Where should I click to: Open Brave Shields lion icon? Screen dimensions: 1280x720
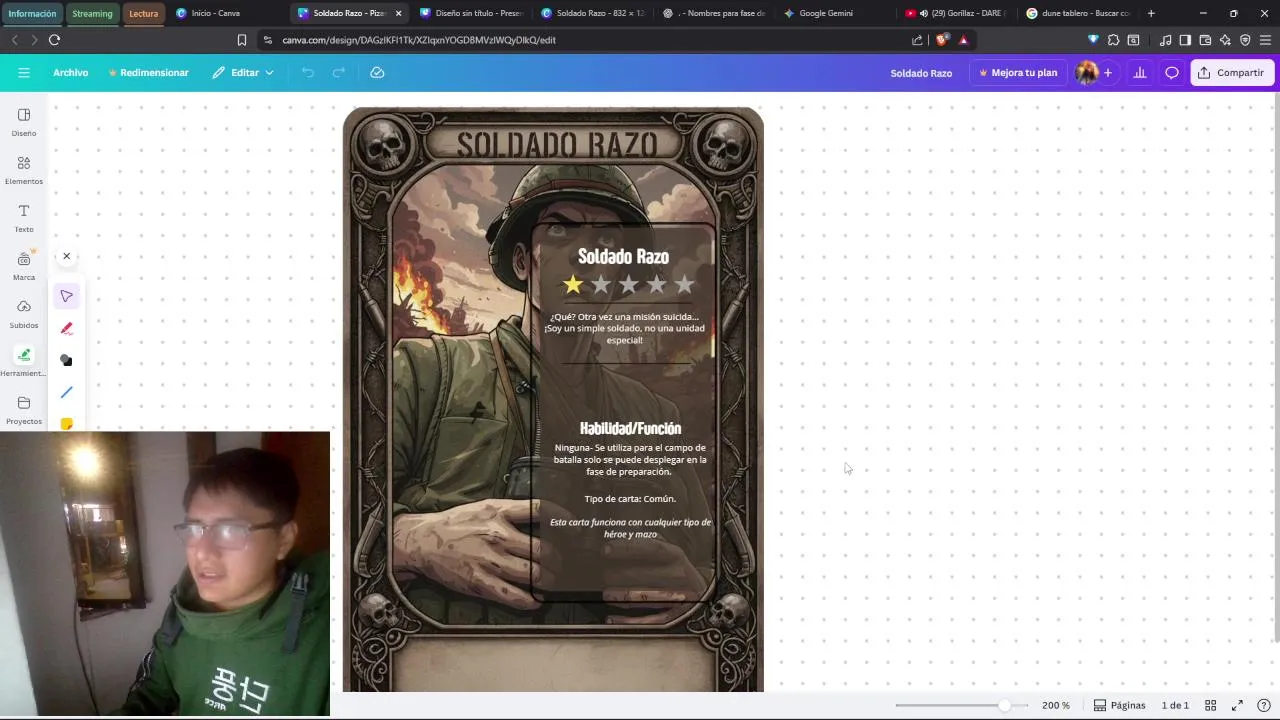[x=941, y=40]
